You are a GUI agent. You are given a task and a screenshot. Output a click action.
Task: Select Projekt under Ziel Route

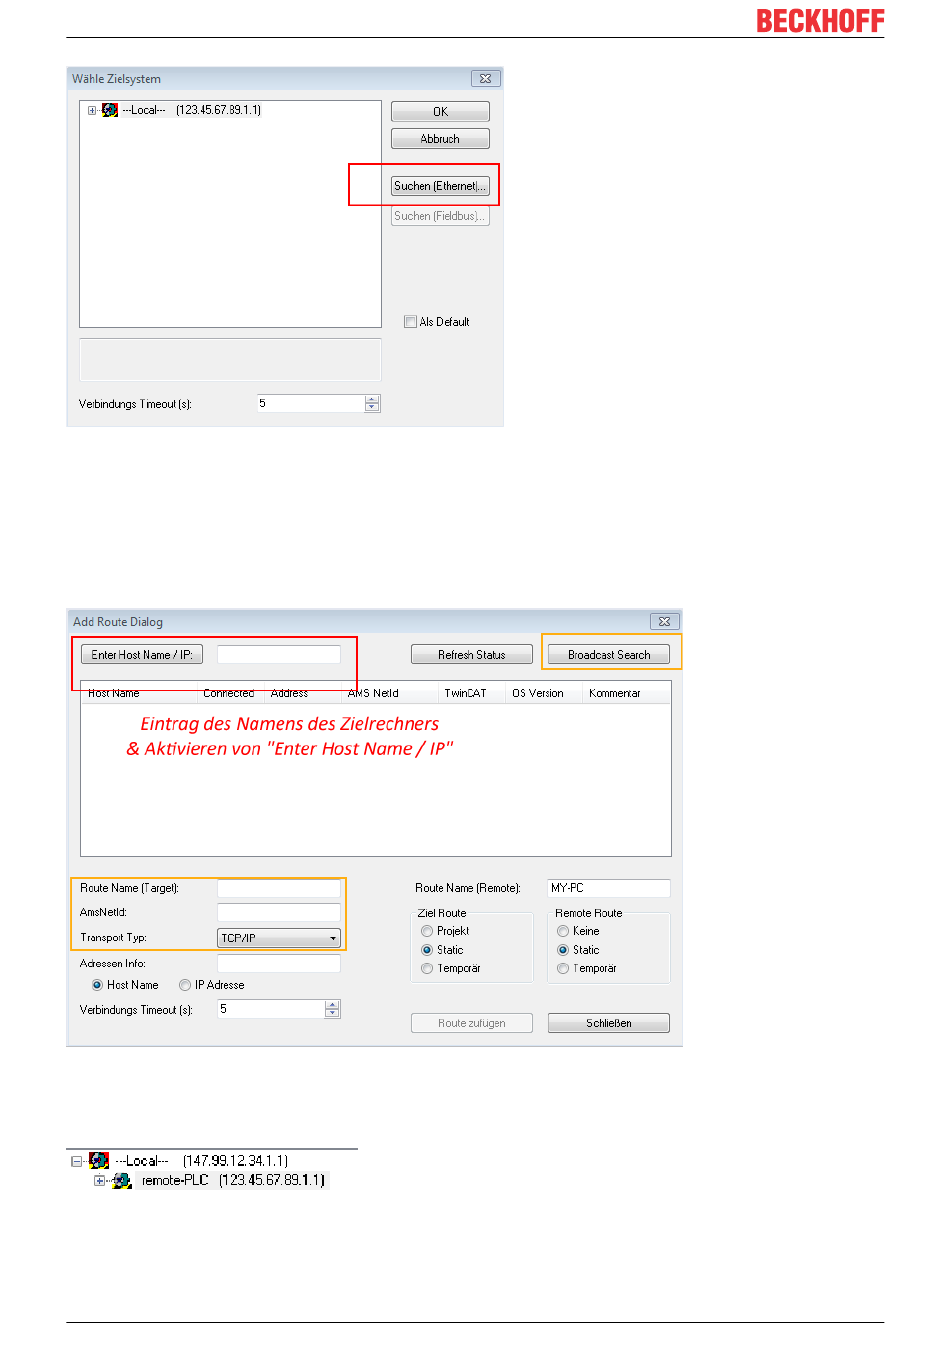click(427, 931)
